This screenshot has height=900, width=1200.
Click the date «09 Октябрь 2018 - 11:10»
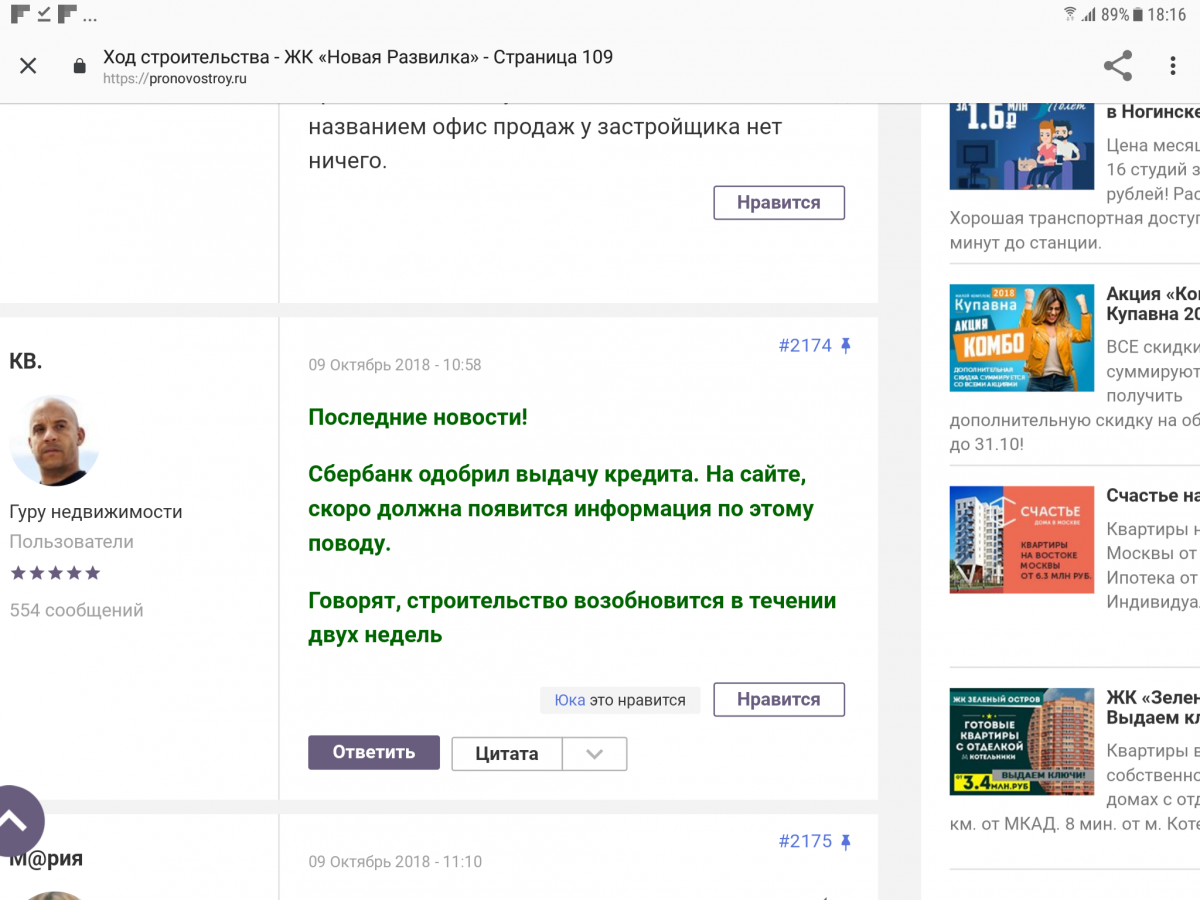point(395,862)
